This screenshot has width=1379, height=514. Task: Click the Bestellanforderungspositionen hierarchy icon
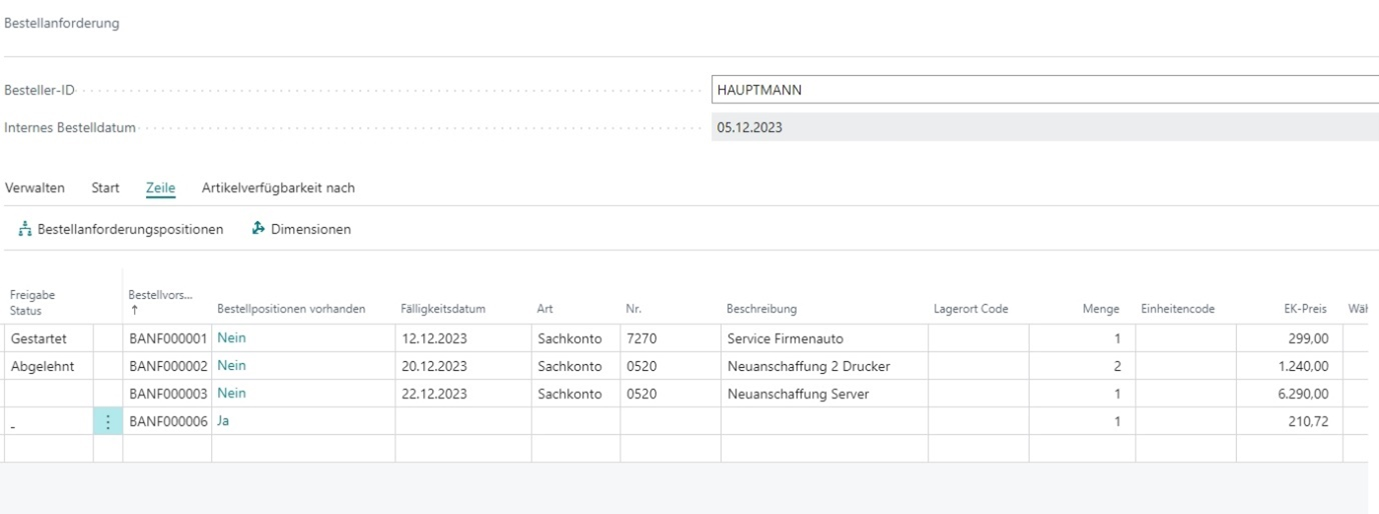[24, 230]
